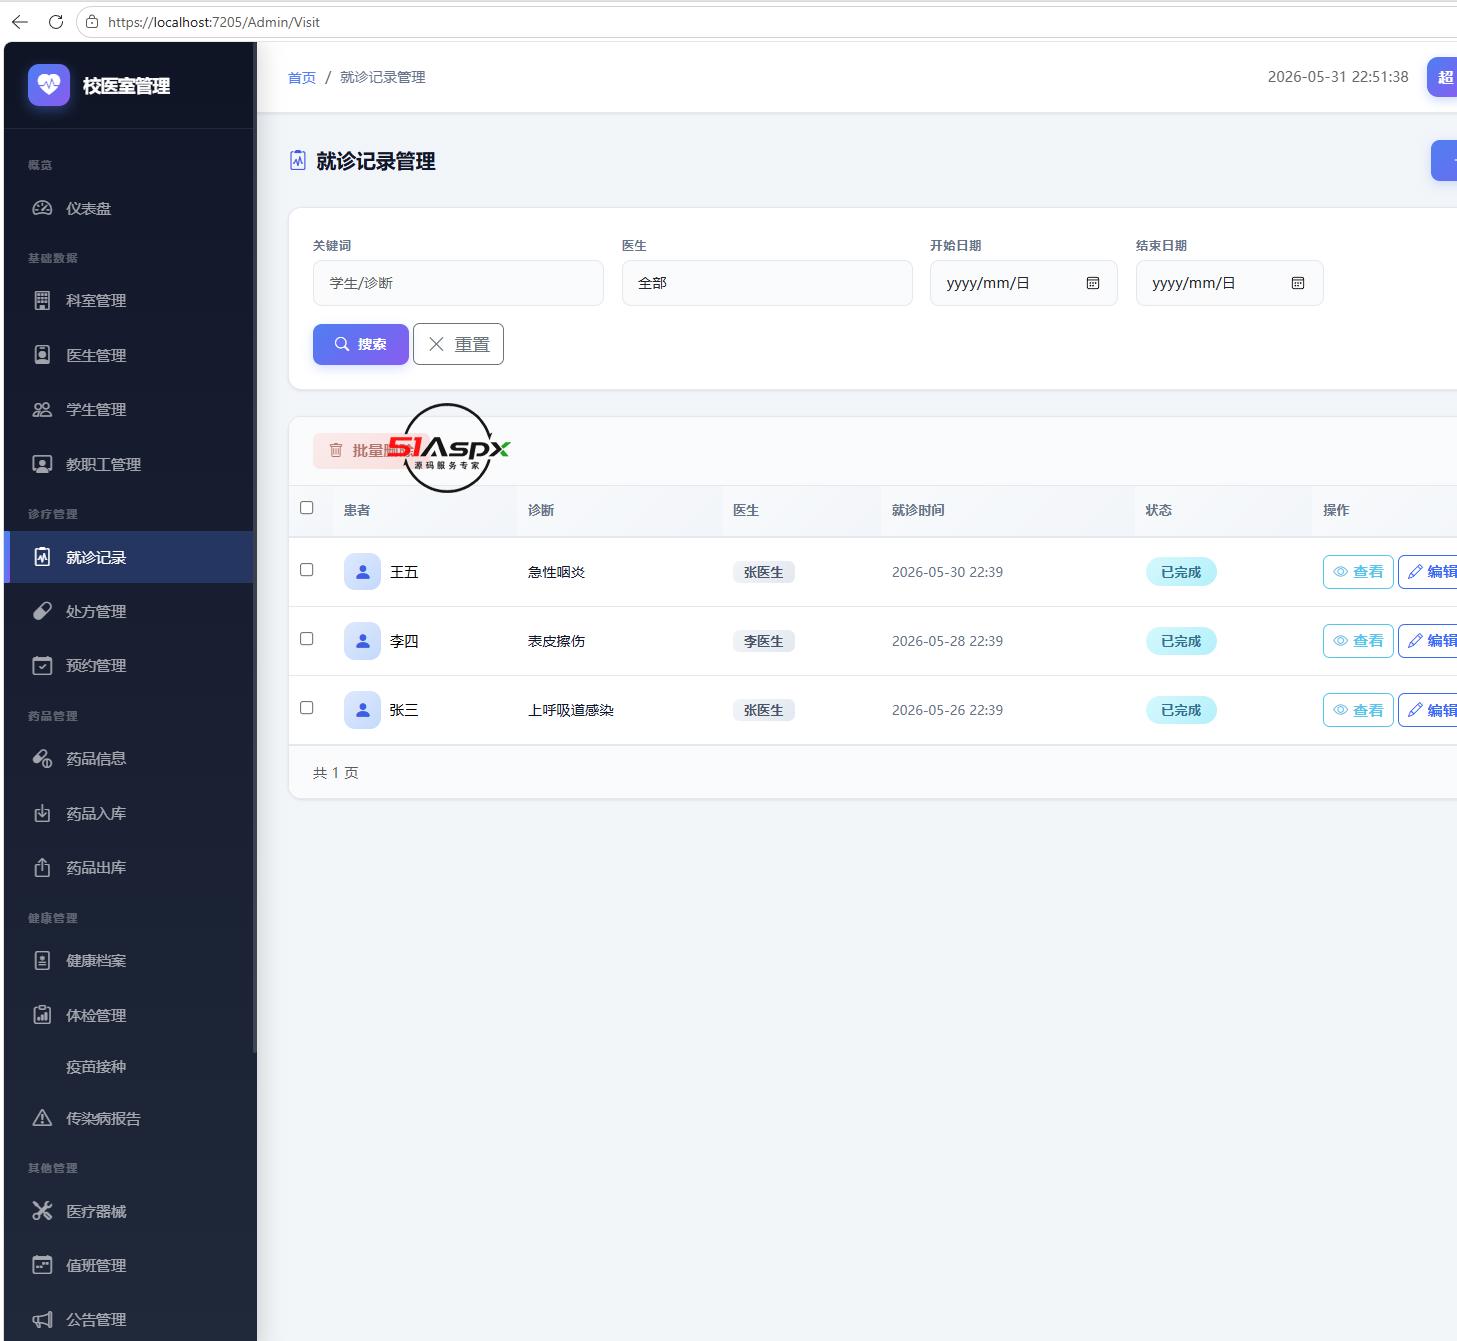Click the site info lock icon
The width and height of the screenshot is (1457, 1341).
pos(92,21)
